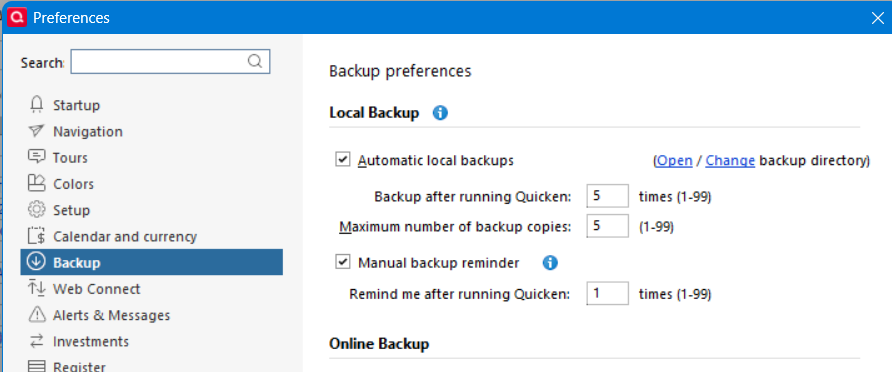Click the Navigation paper-plane icon
The image size is (892, 372).
[36, 131]
